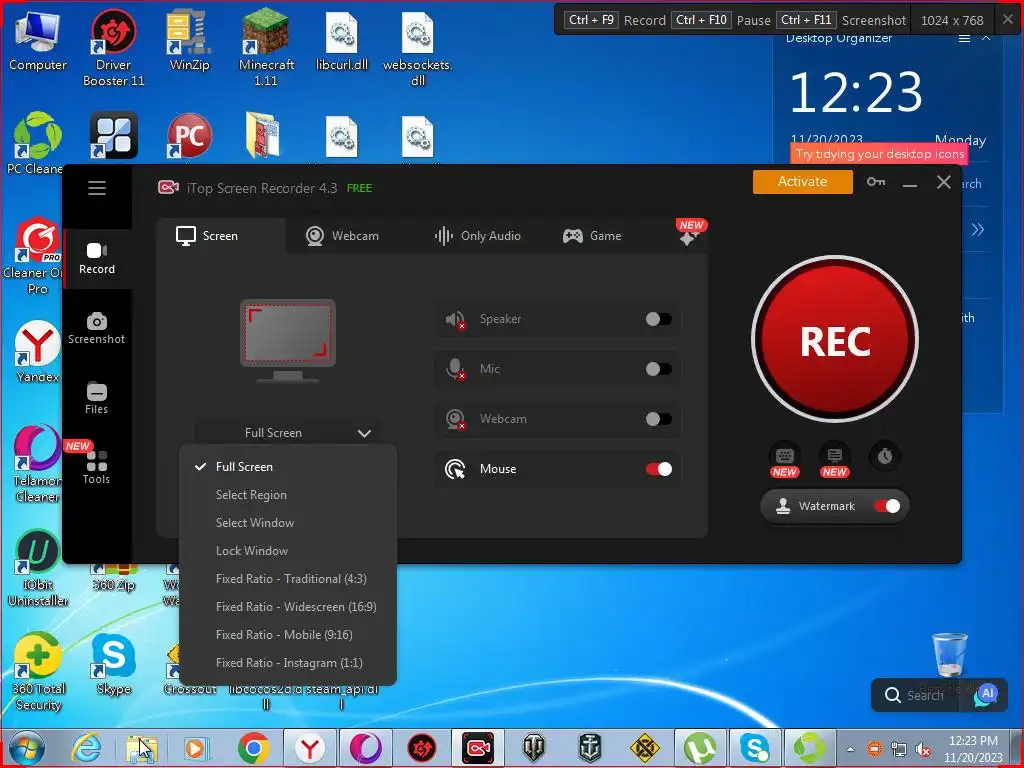Select the Computer desktop icon

pos(38,41)
